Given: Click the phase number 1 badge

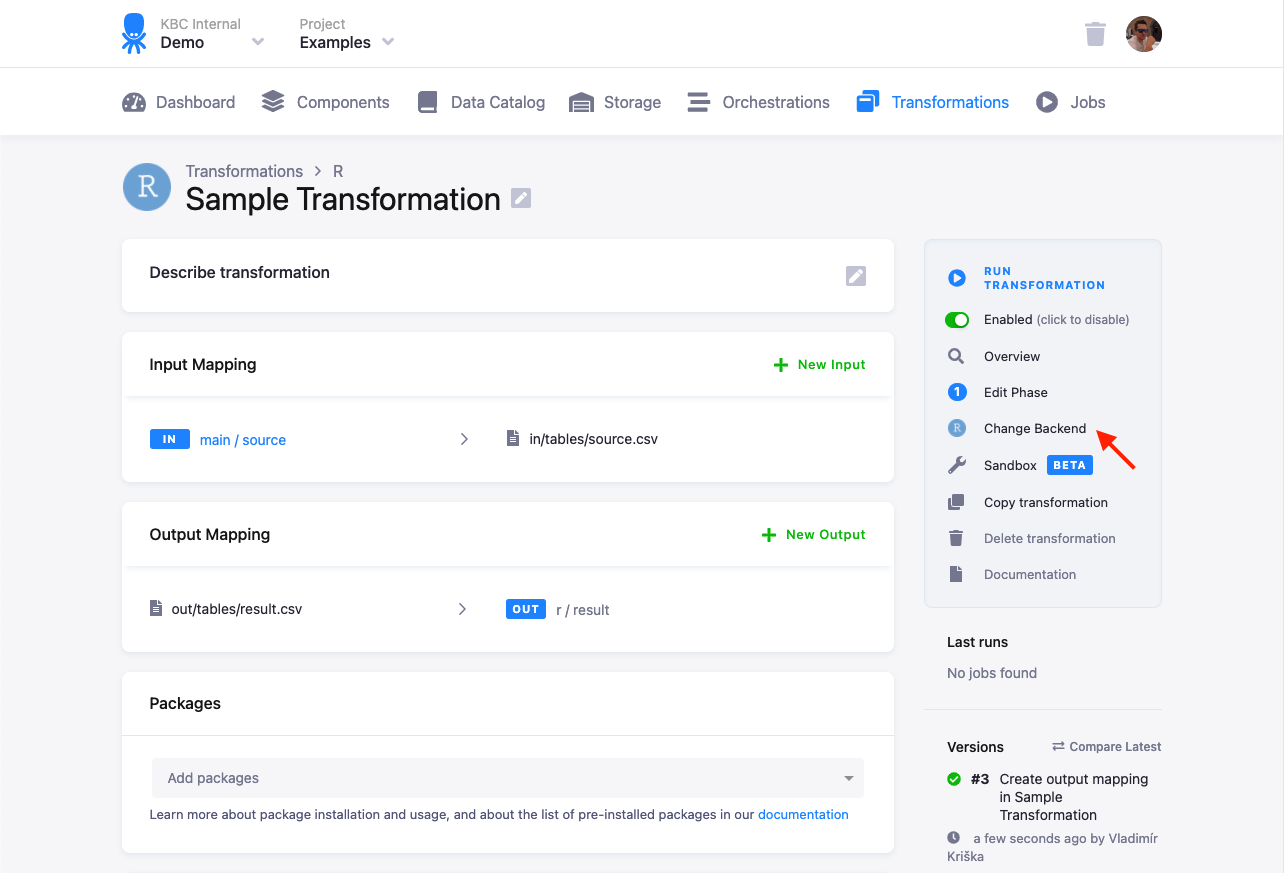Looking at the screenshot, I should [957, 392].
